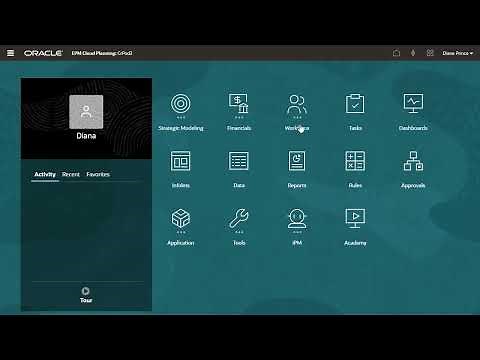The height and width of the screenshot is (360, 480).
Task: Go to Home via header house icon
Action: (396, 53)
